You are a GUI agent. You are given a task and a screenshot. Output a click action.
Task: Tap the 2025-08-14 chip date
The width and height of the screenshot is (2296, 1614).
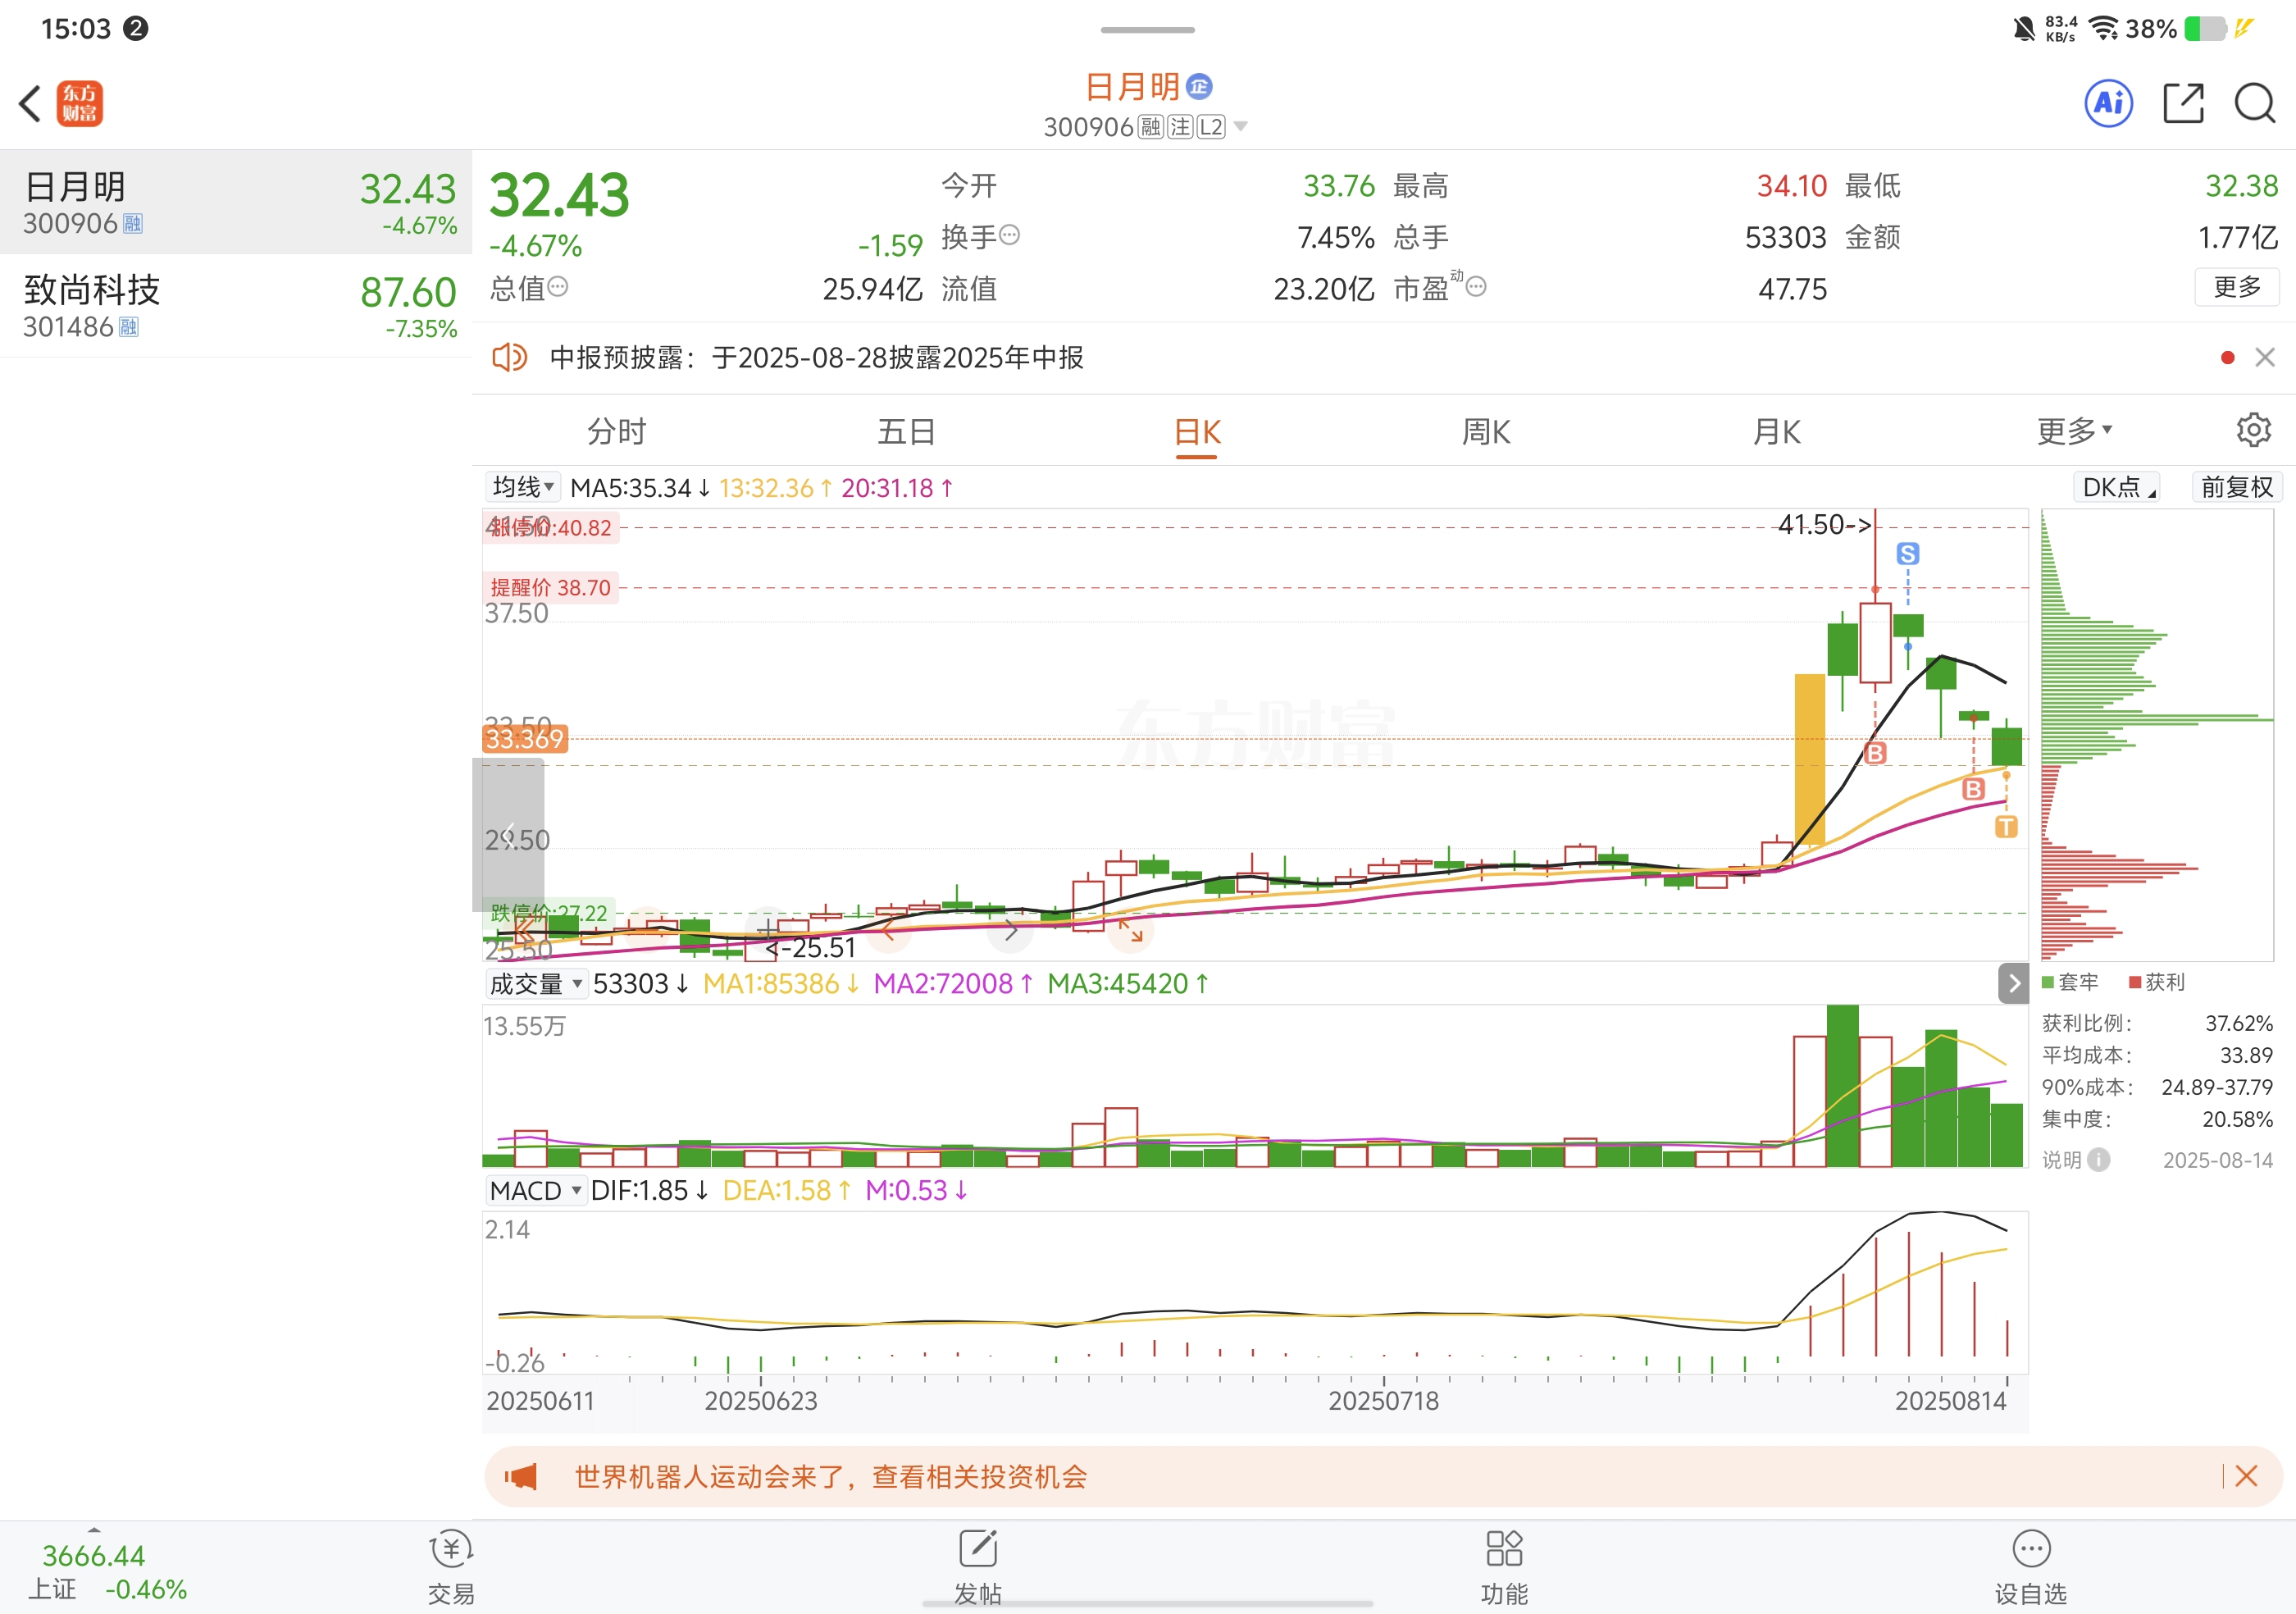coord(2218,1160)
